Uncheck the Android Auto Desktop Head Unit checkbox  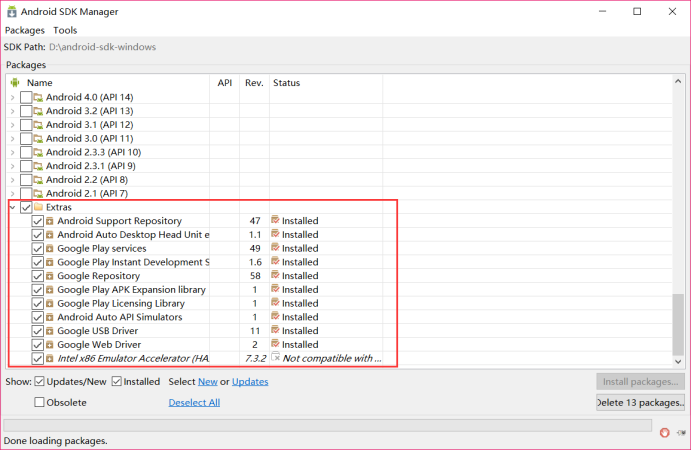click(x=38, y=235)
